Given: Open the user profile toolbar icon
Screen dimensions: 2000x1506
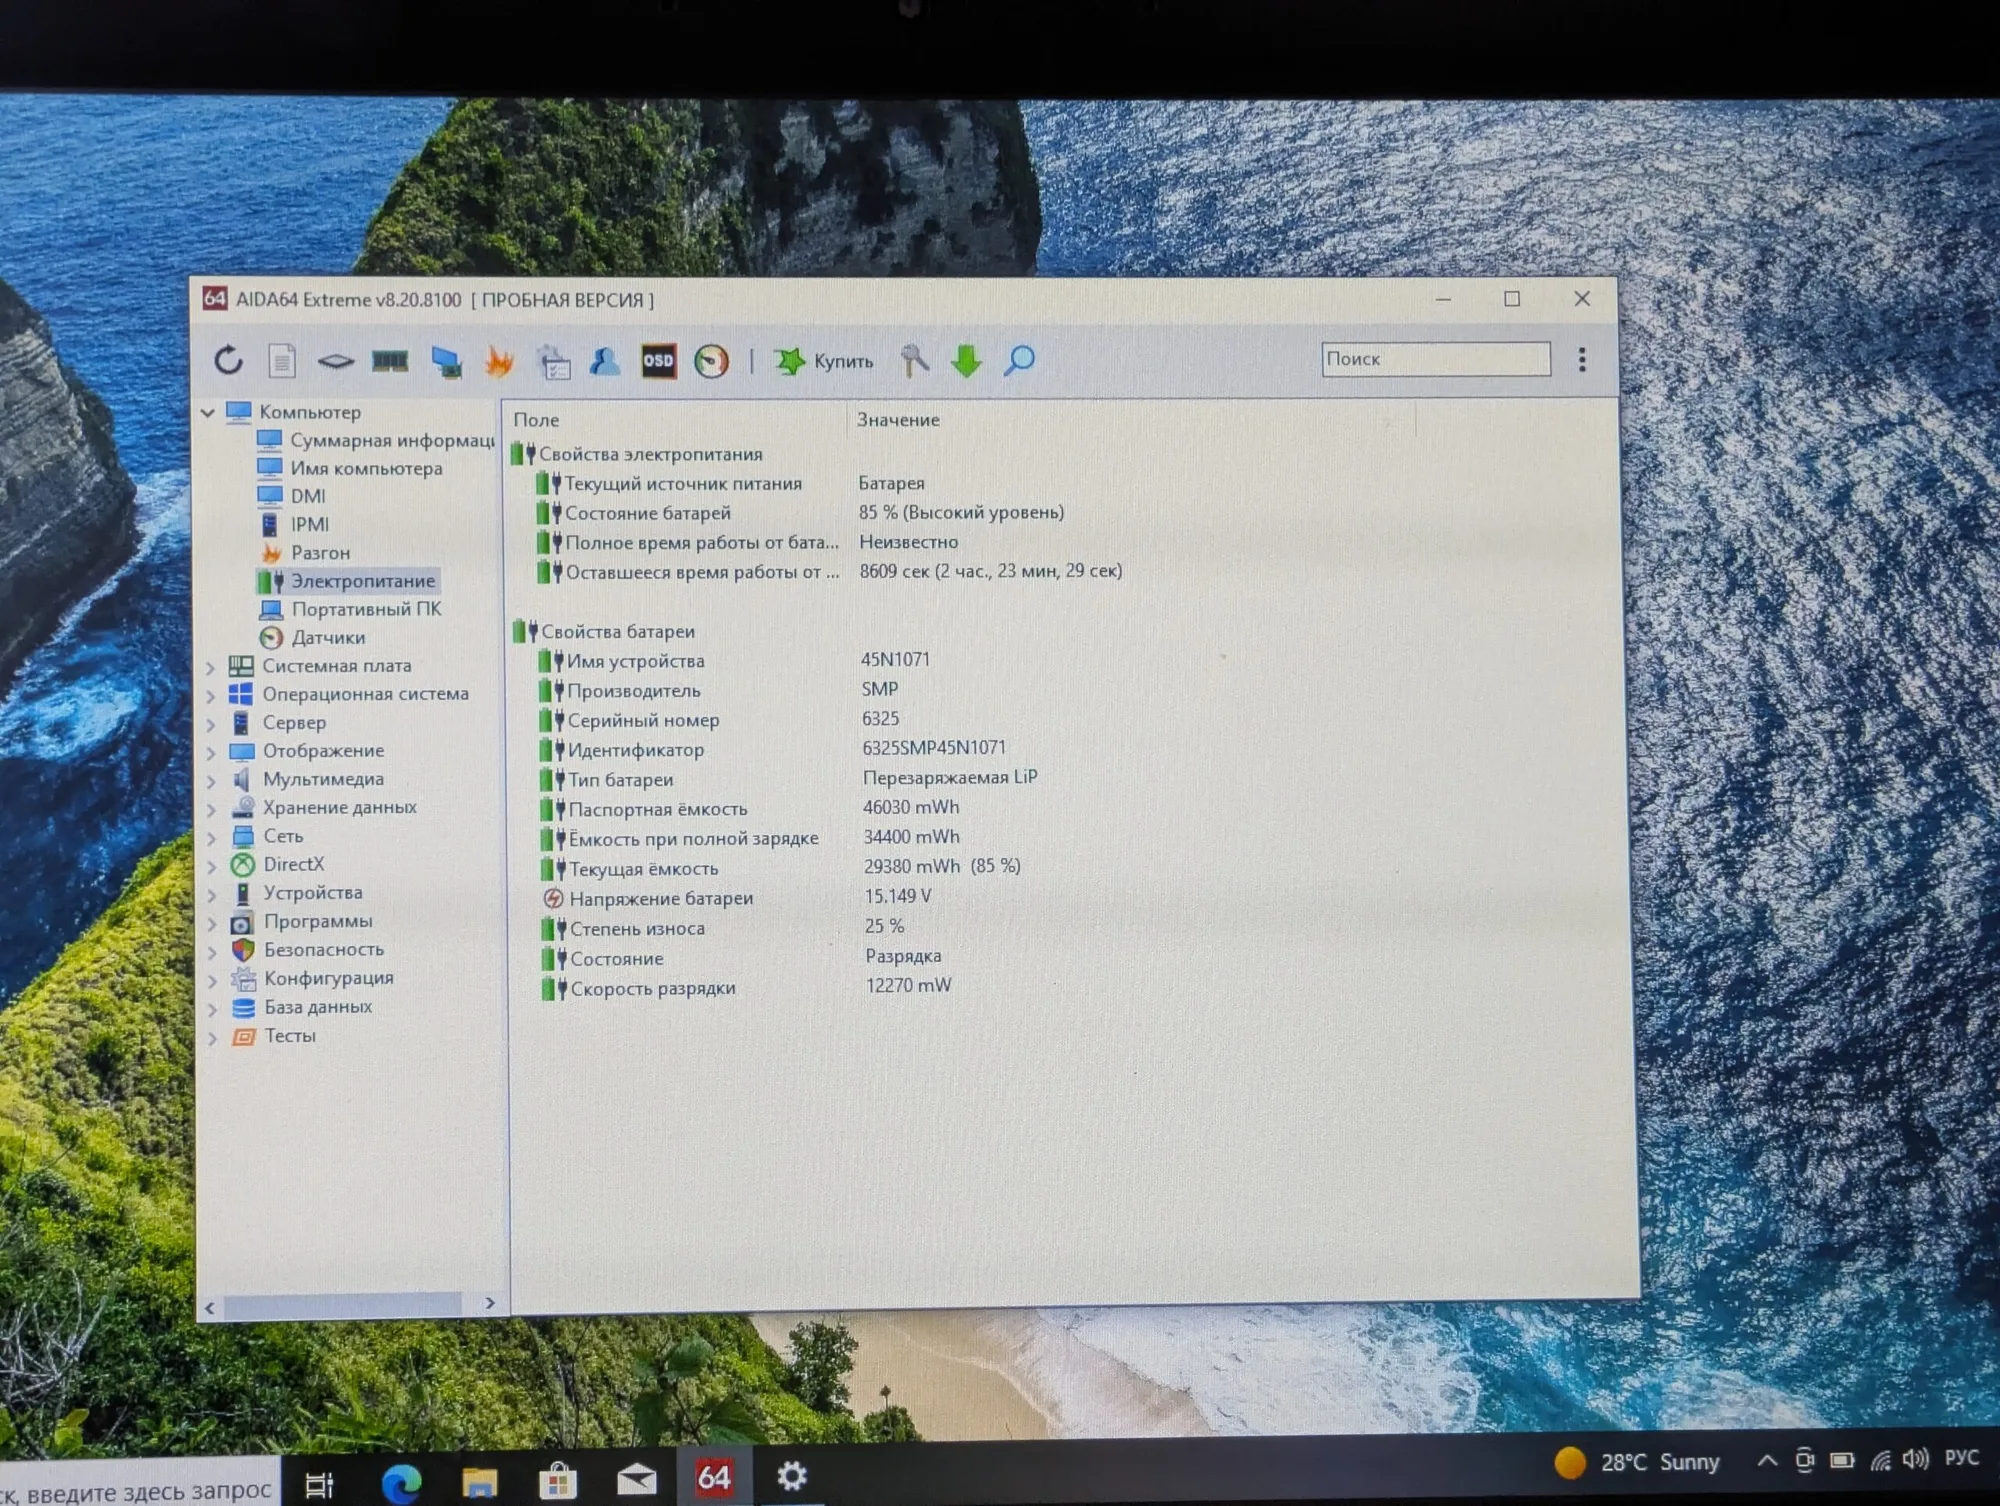Looking at the screenshot, I should click(x=604, y=361).
